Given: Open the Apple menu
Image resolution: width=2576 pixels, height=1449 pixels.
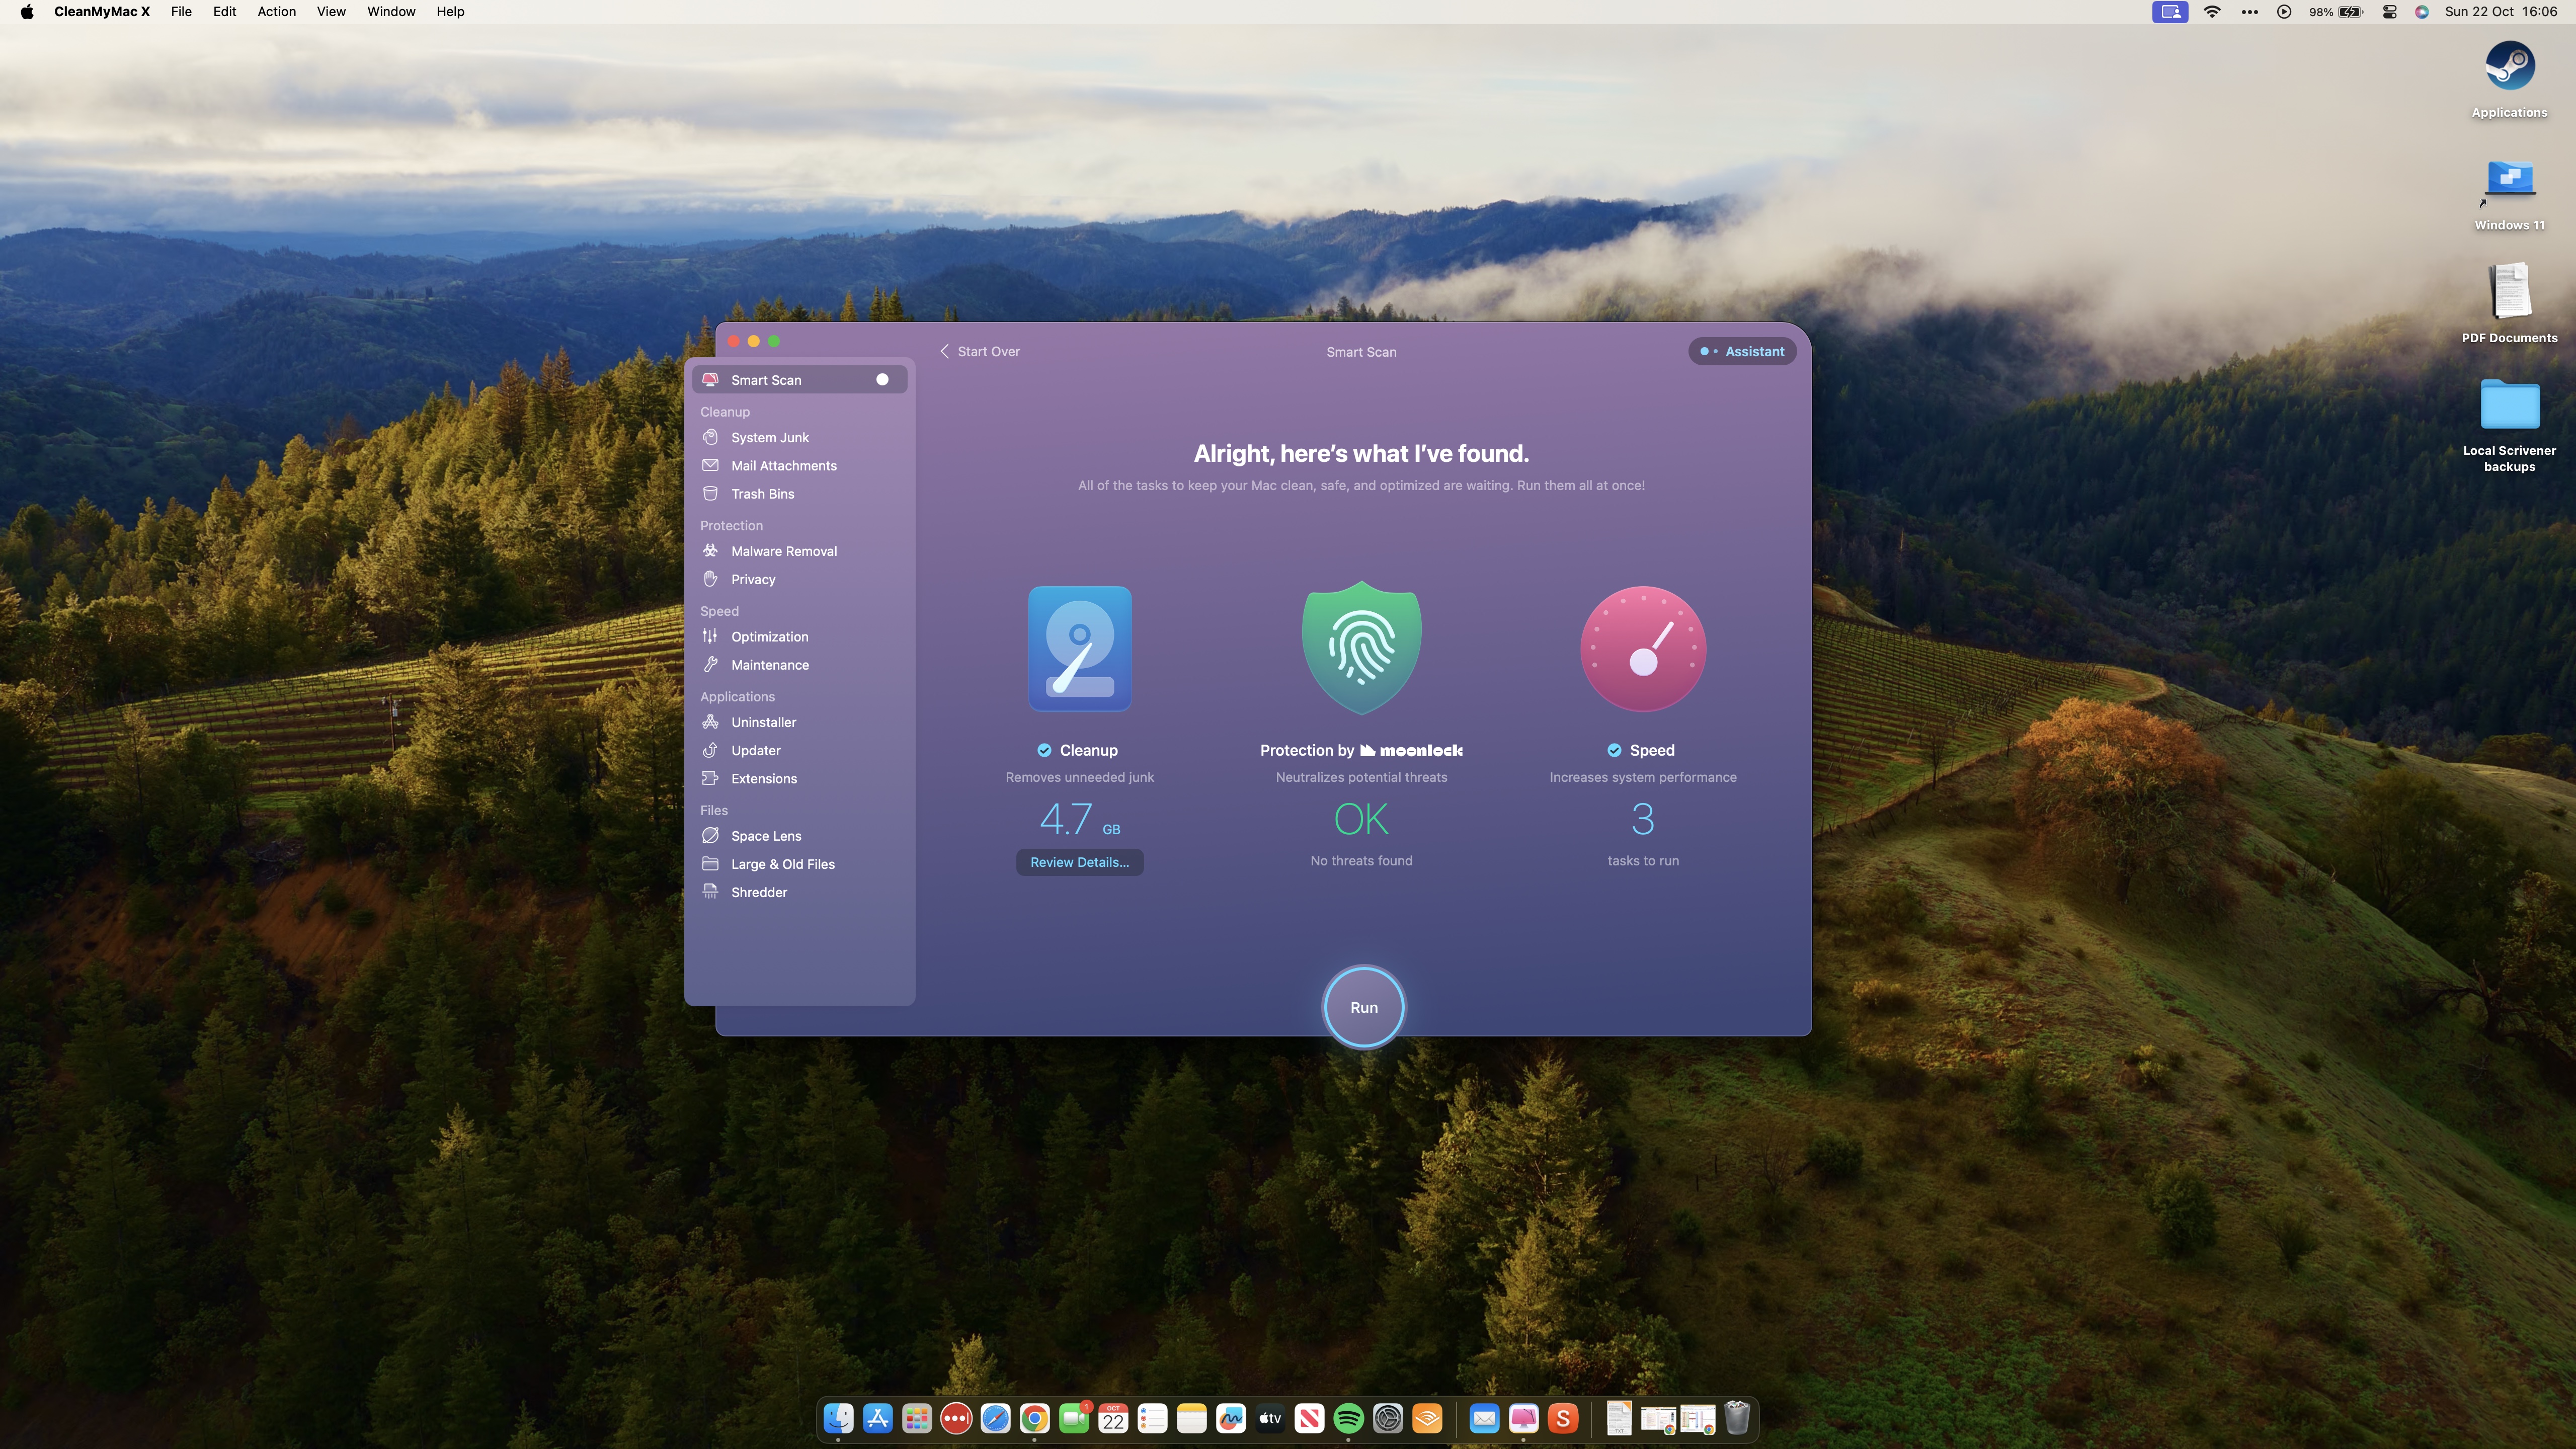Looking at the screenshot, I should [27, 12].
